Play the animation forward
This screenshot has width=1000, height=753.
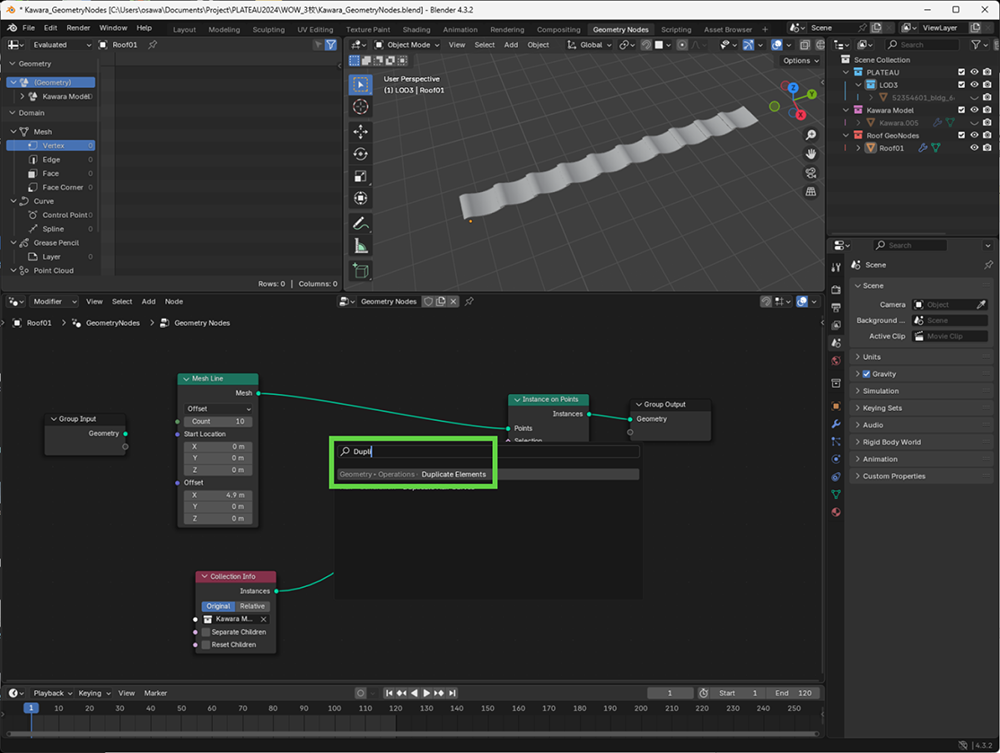click(x=426, y=693)
